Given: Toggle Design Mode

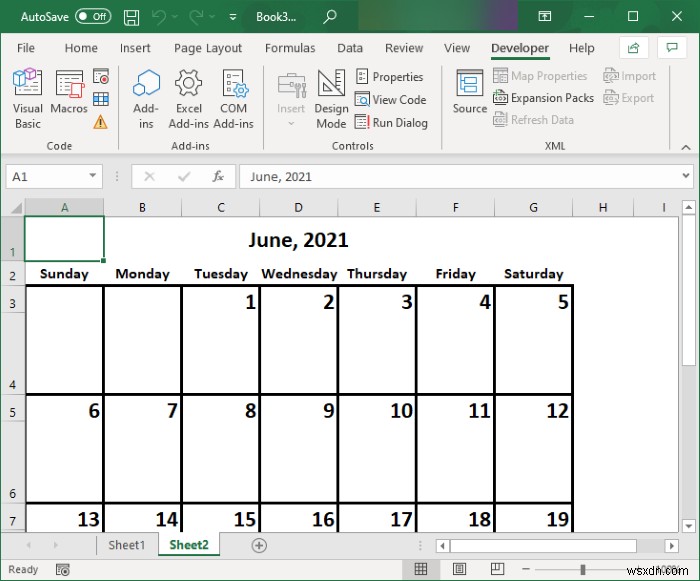Looking at the screenshot, I should [x=331, y=99].
